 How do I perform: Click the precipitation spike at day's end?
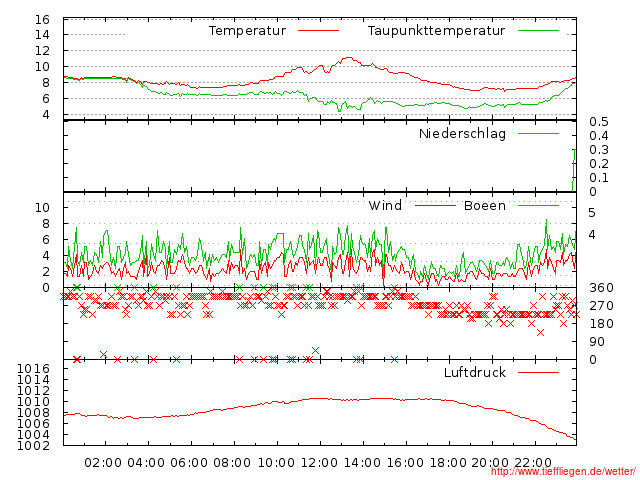coord(574,170)
